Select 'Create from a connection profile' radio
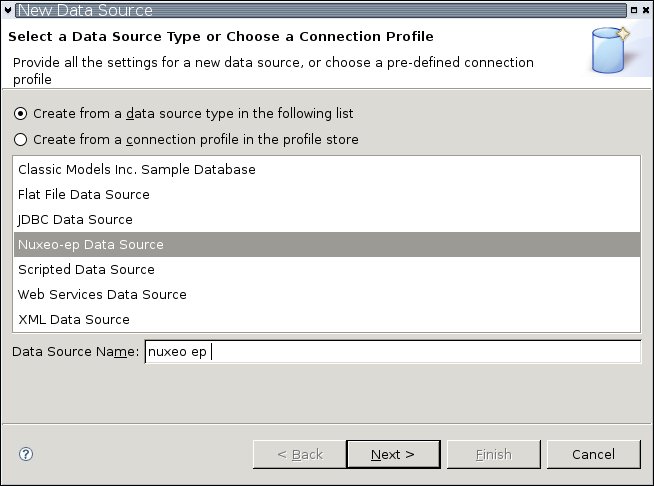The width and height of the screenshot is (654, 486). tap(21, 139)
